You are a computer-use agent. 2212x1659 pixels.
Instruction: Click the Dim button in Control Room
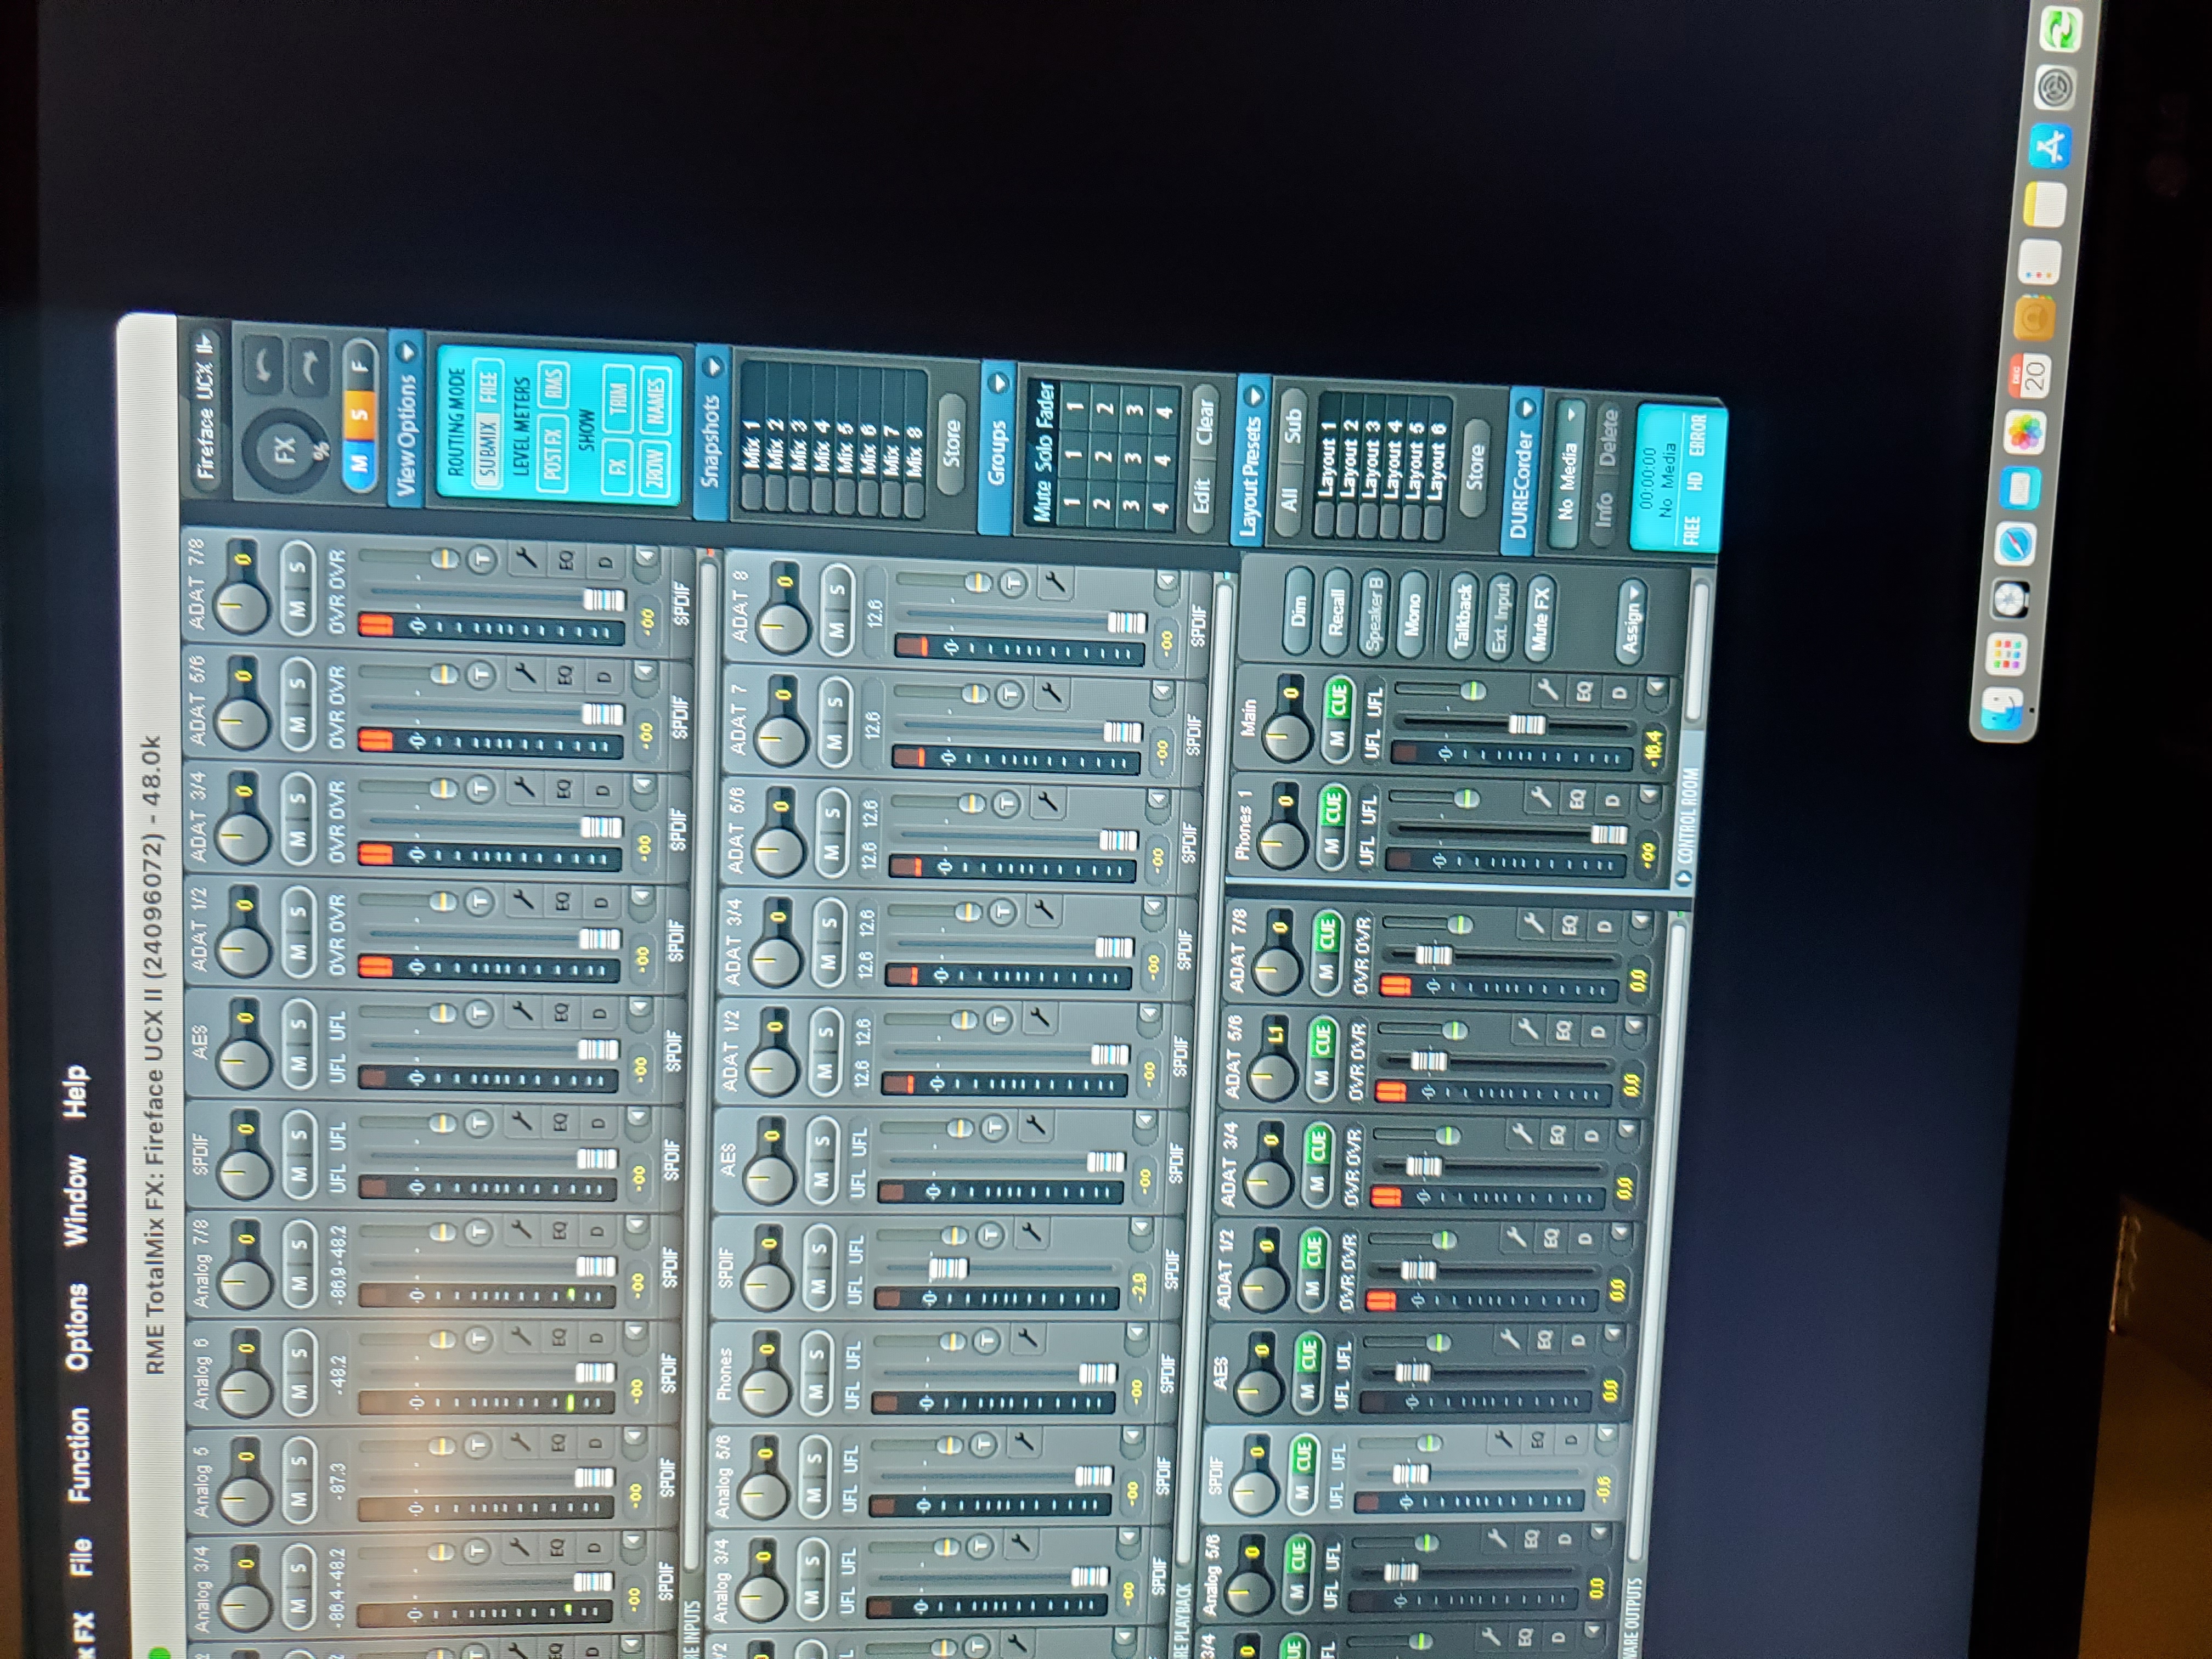(x=1298, y=611)
